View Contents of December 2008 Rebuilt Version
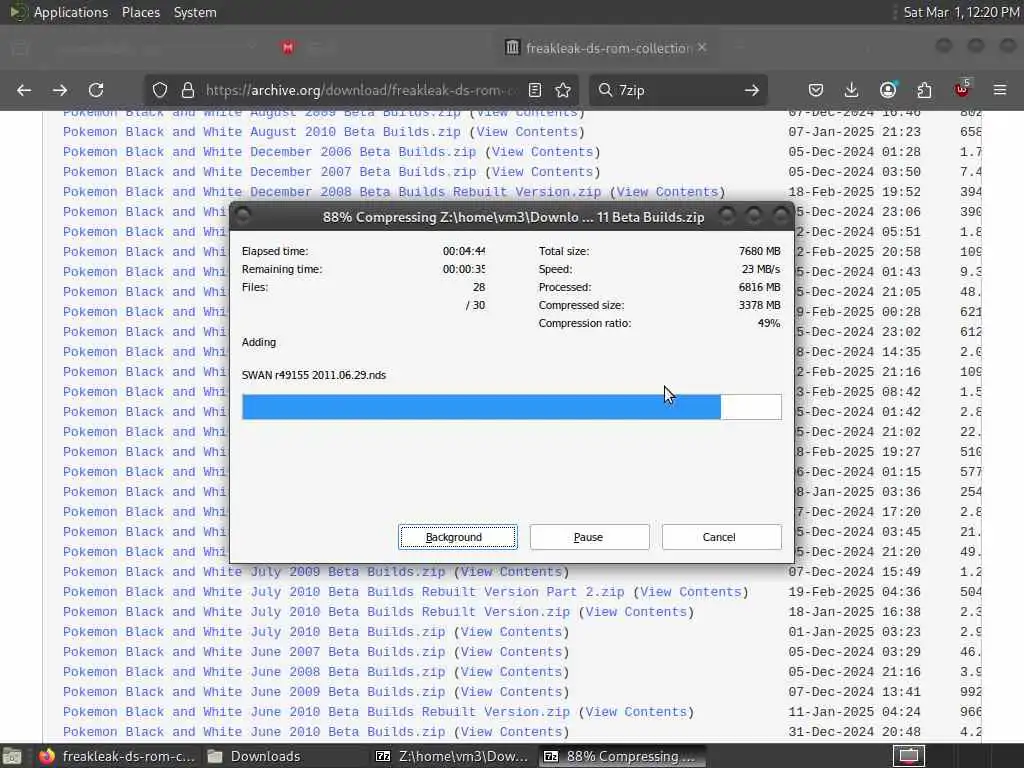 tap(667, 192)
